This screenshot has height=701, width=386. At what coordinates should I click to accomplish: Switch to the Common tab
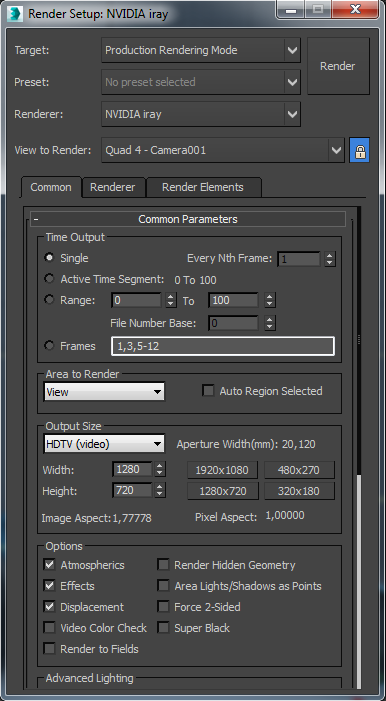click(x=51, y=187)
